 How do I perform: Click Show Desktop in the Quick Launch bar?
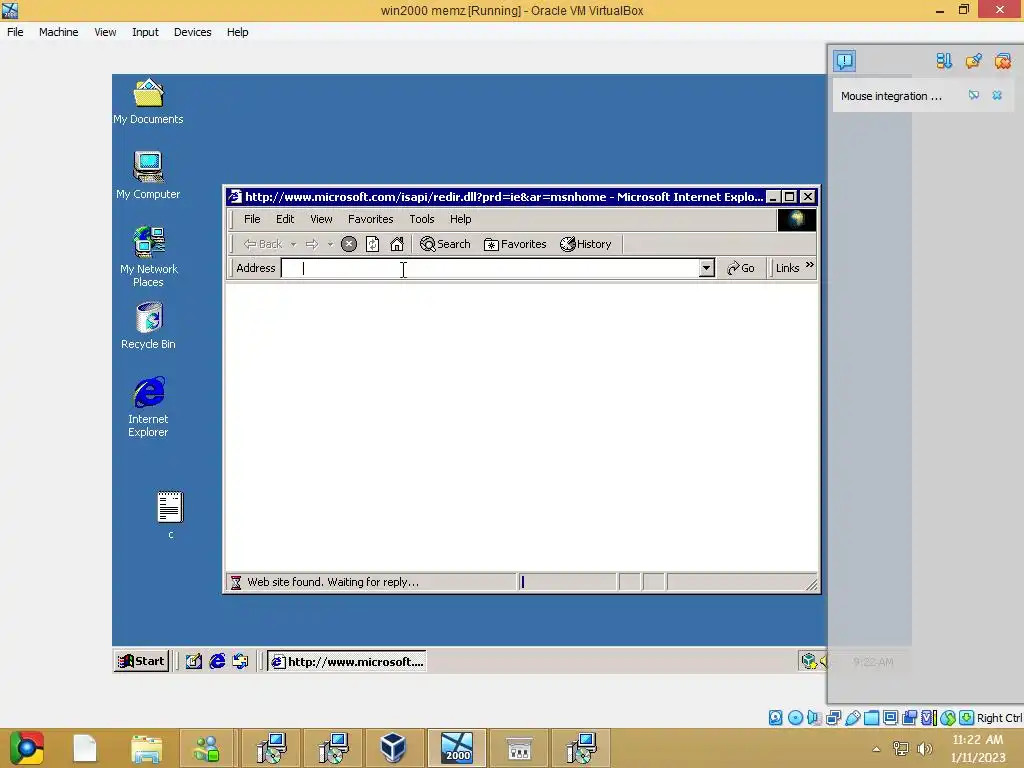click(193, 661)
